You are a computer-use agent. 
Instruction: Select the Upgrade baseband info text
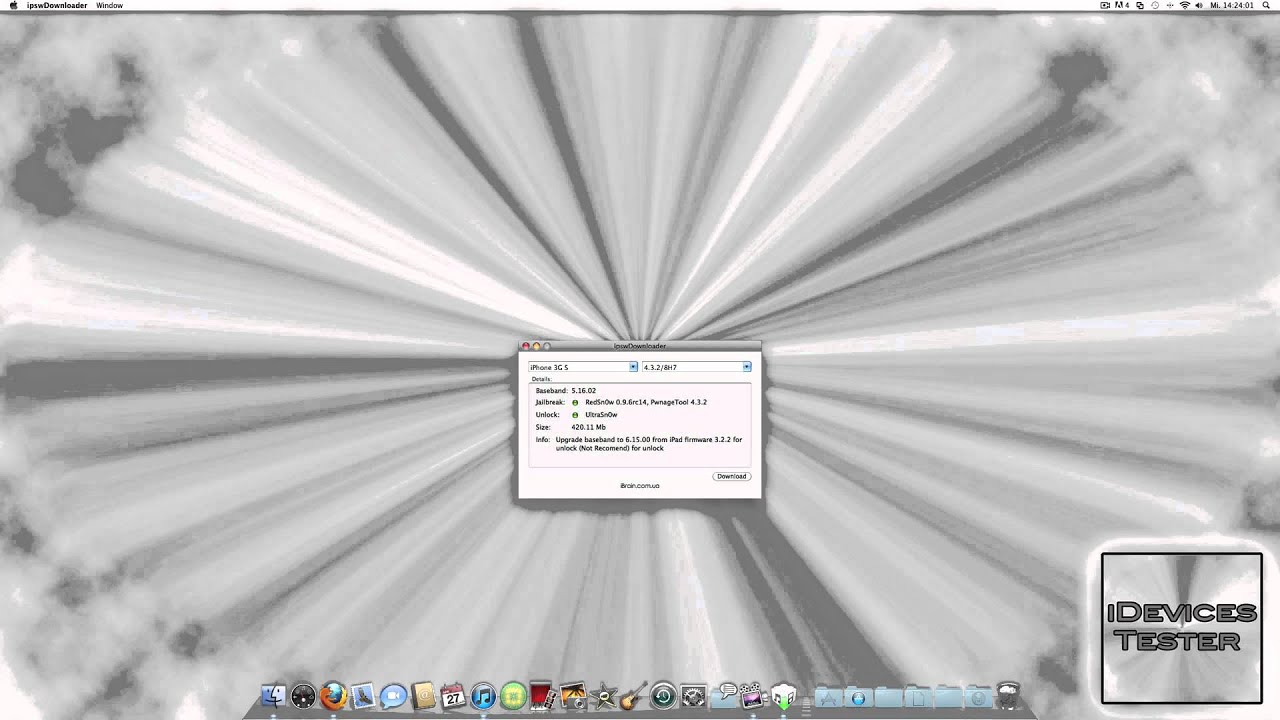[x=648, y=443]
